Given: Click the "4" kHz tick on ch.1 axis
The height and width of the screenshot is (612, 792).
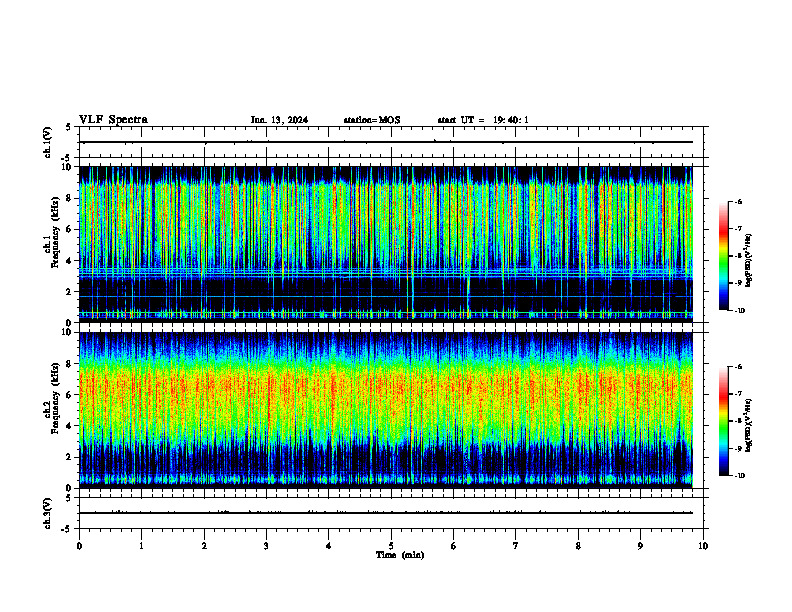Looking at the screenshot, I should point(70,261).
